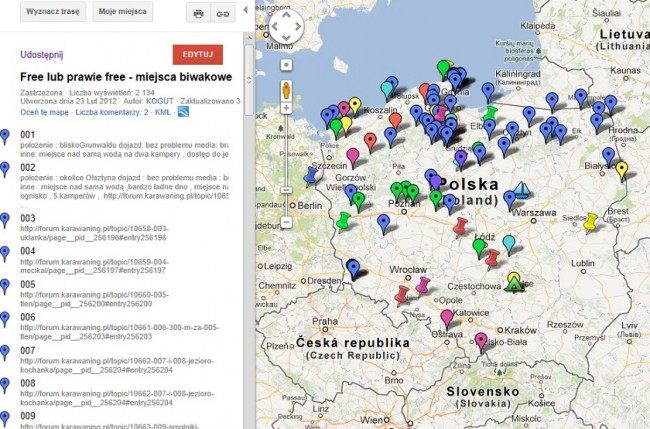Click the Berlin city label

[x=310, y=206]
